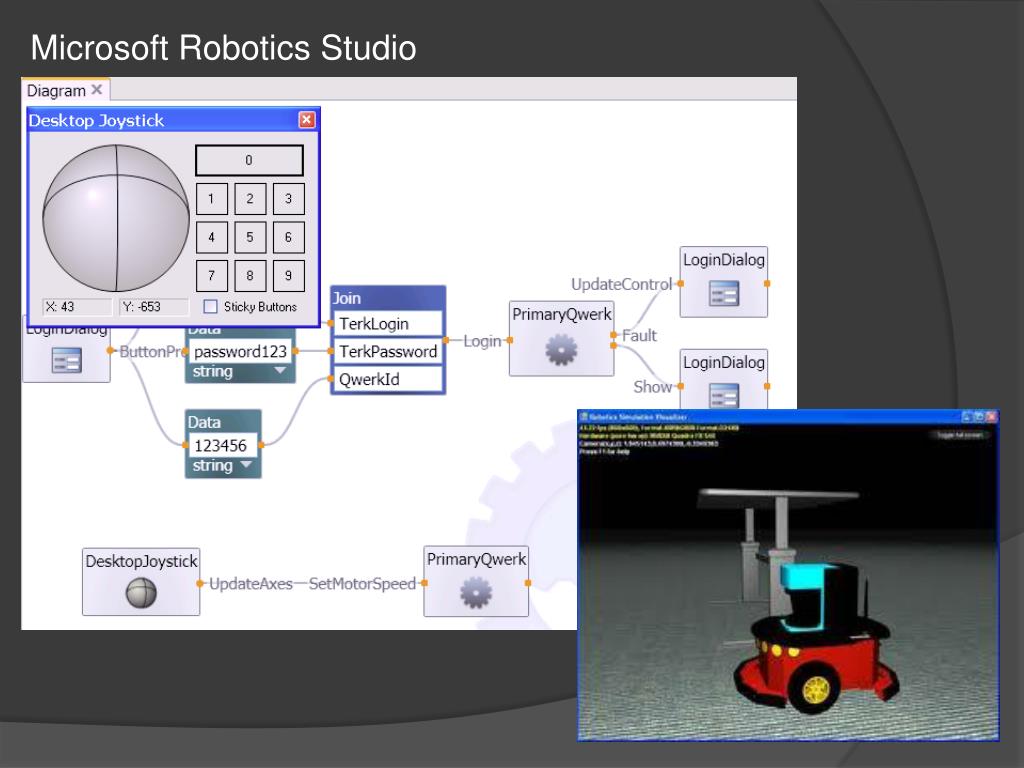Select the Data block header above 123456

pyautogui.click(x=223, y=422)
